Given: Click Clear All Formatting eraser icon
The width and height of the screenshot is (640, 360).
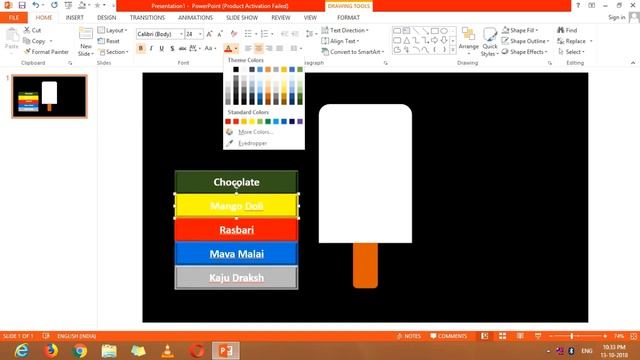Looking at the screenshot, I should pos(233,34).
